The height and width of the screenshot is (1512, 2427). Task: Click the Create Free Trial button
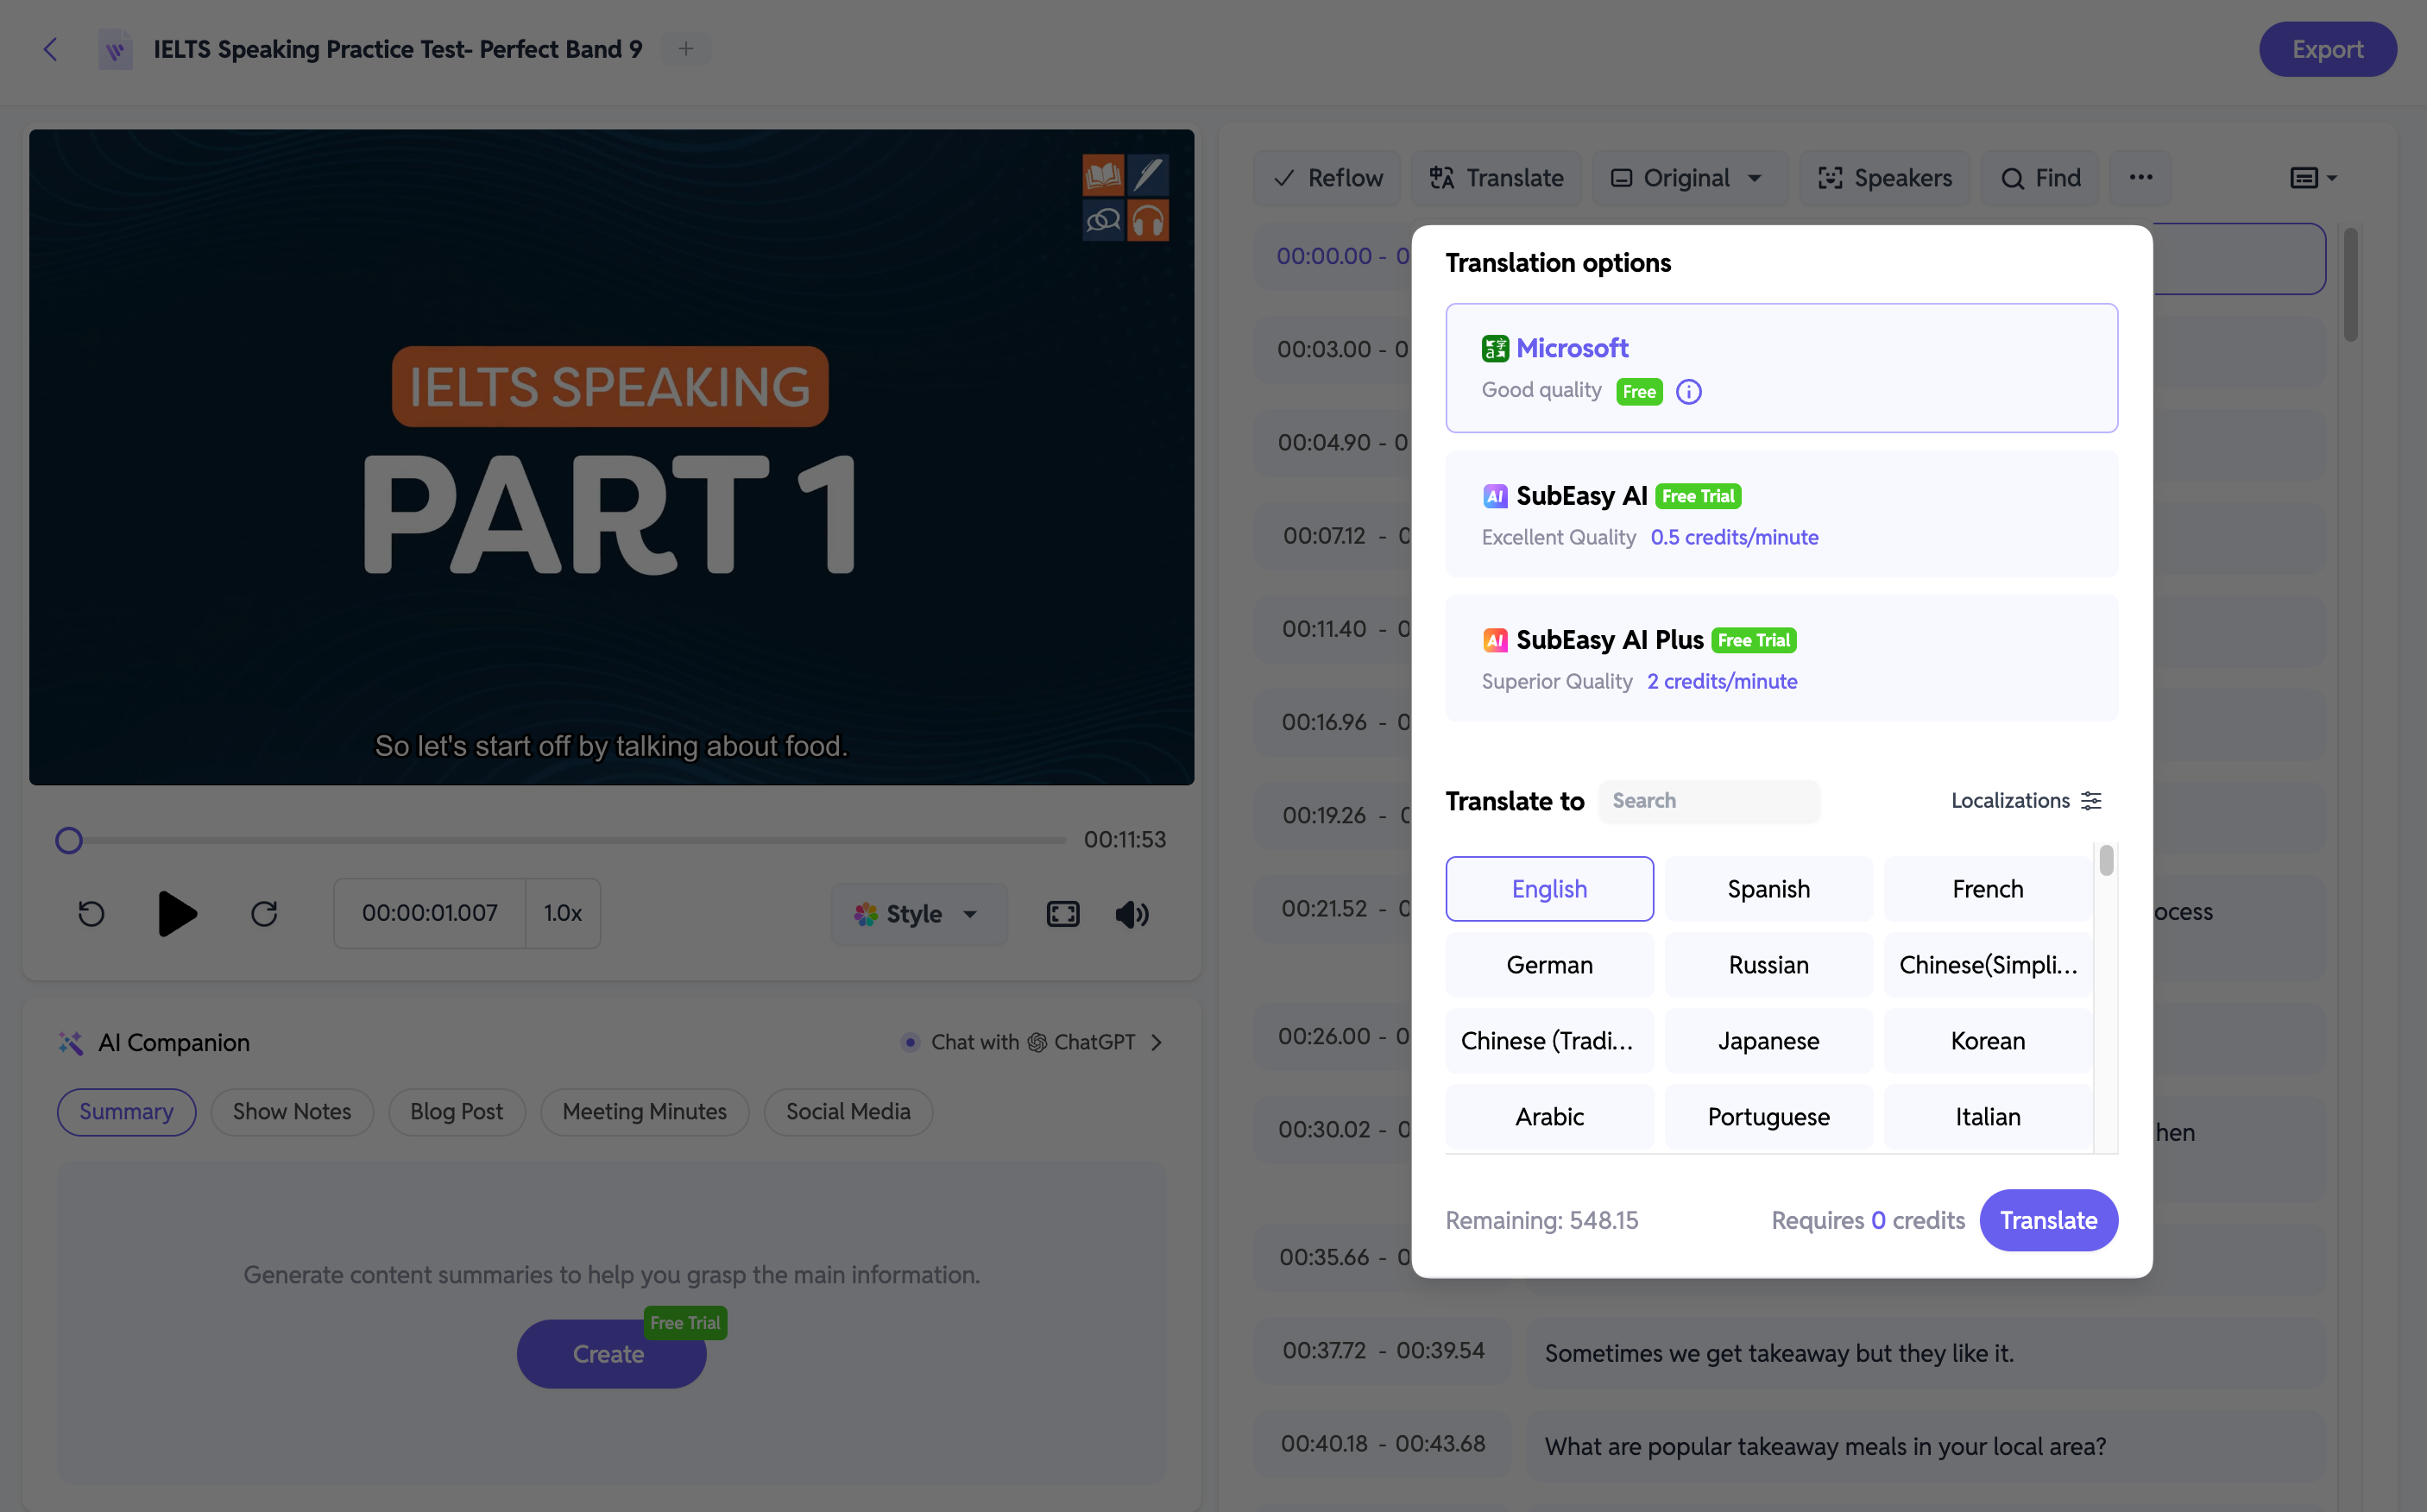608,1353
